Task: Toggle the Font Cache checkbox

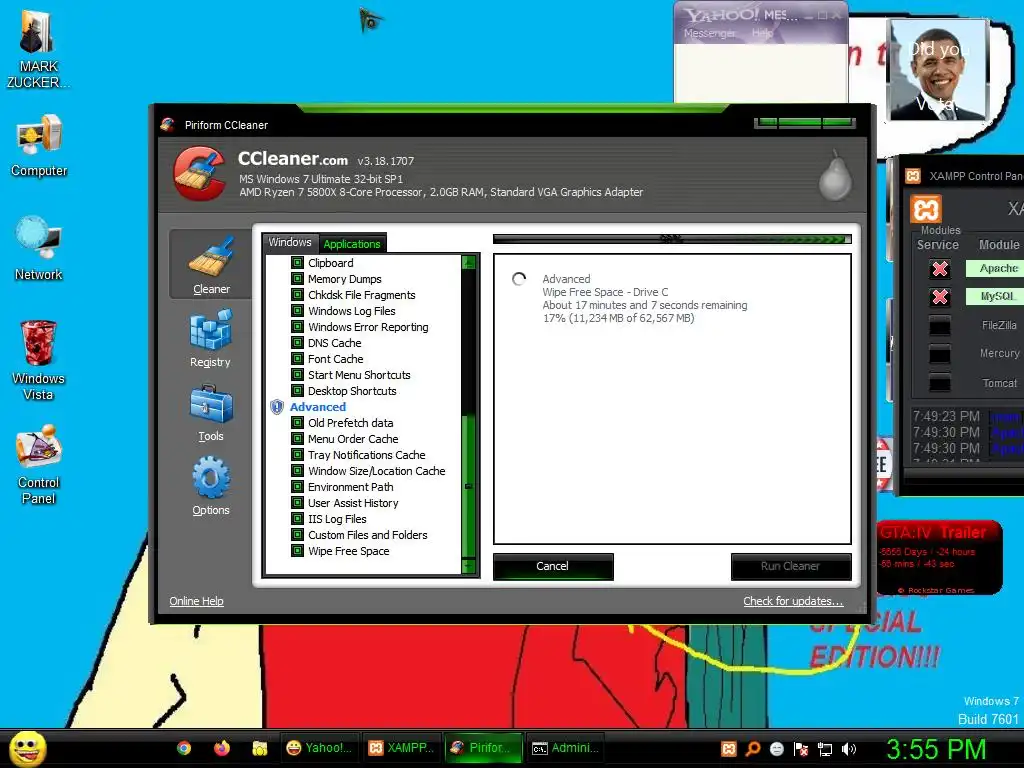Action: 297,359
